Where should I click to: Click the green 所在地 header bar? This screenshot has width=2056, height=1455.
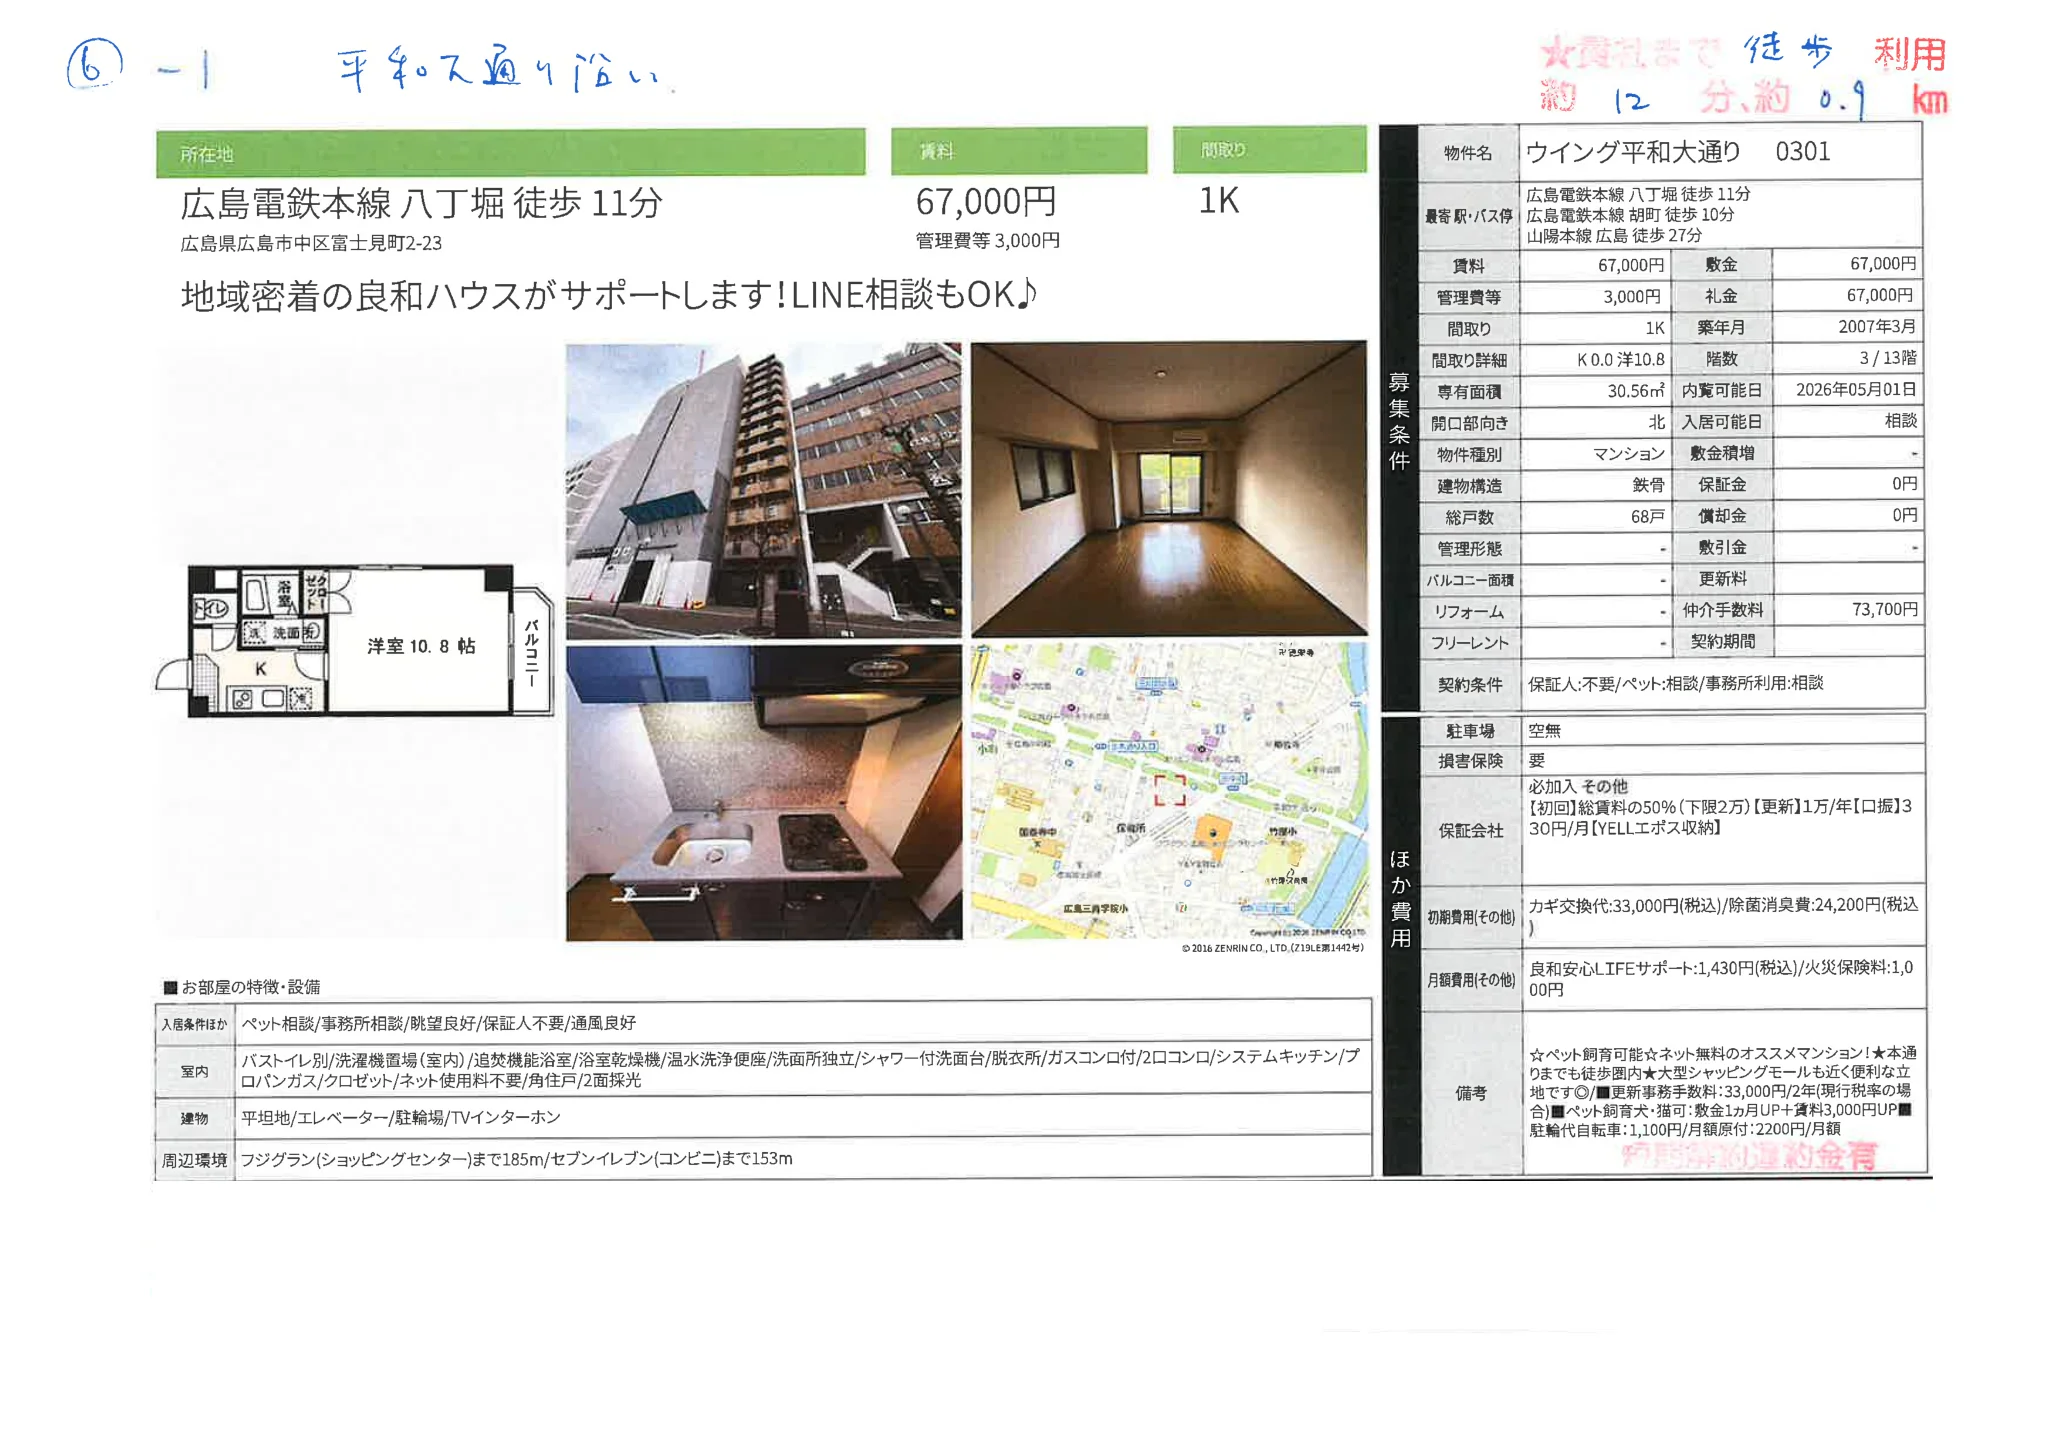[510, 152]
